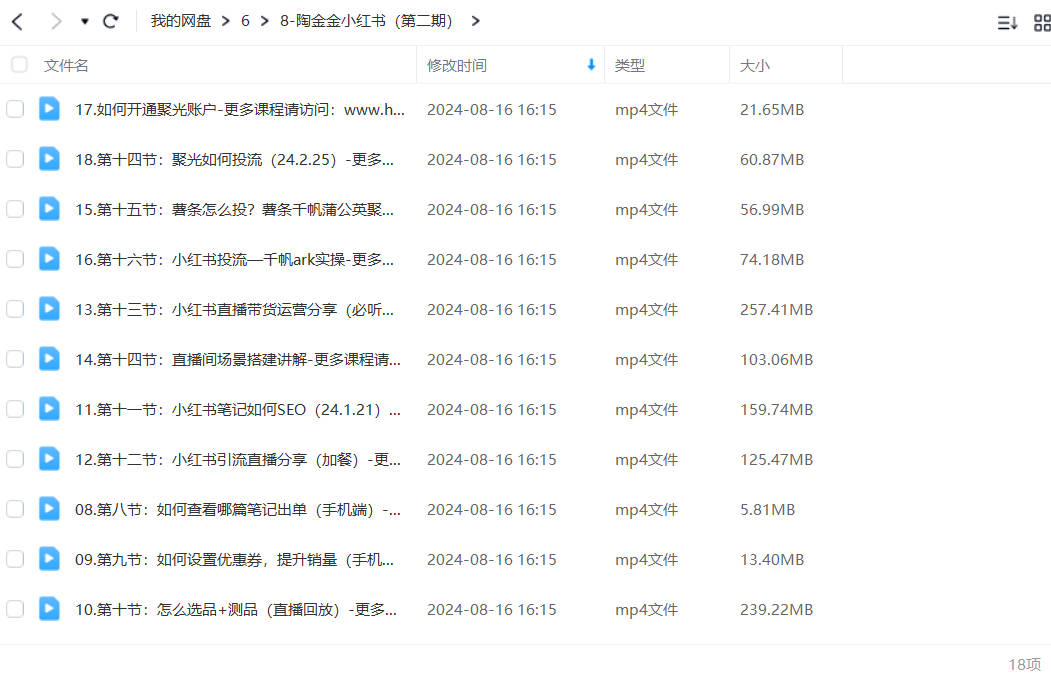Click size value 159.74MB
Screen dimensions: 1051x675
click(776, 410)
